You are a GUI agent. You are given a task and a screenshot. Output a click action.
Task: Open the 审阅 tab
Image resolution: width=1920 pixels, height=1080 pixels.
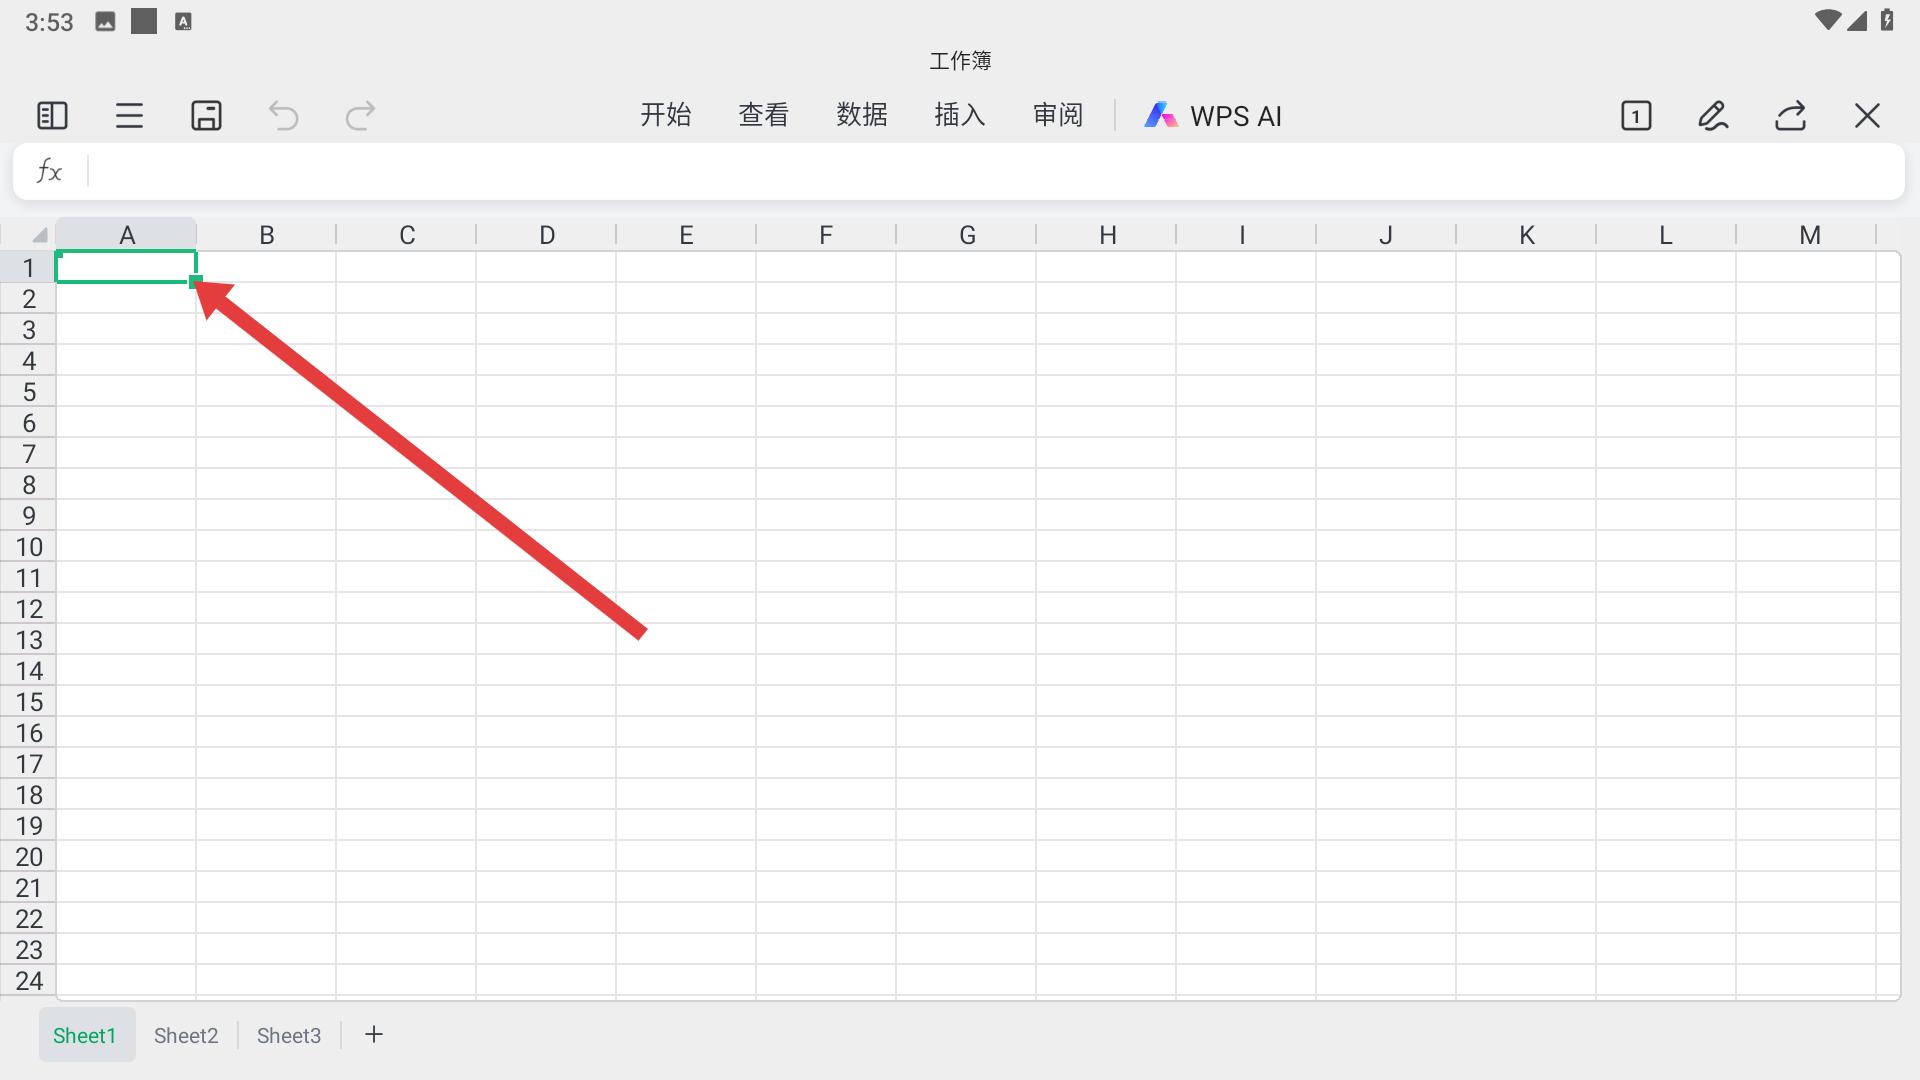coord(1058,116)
